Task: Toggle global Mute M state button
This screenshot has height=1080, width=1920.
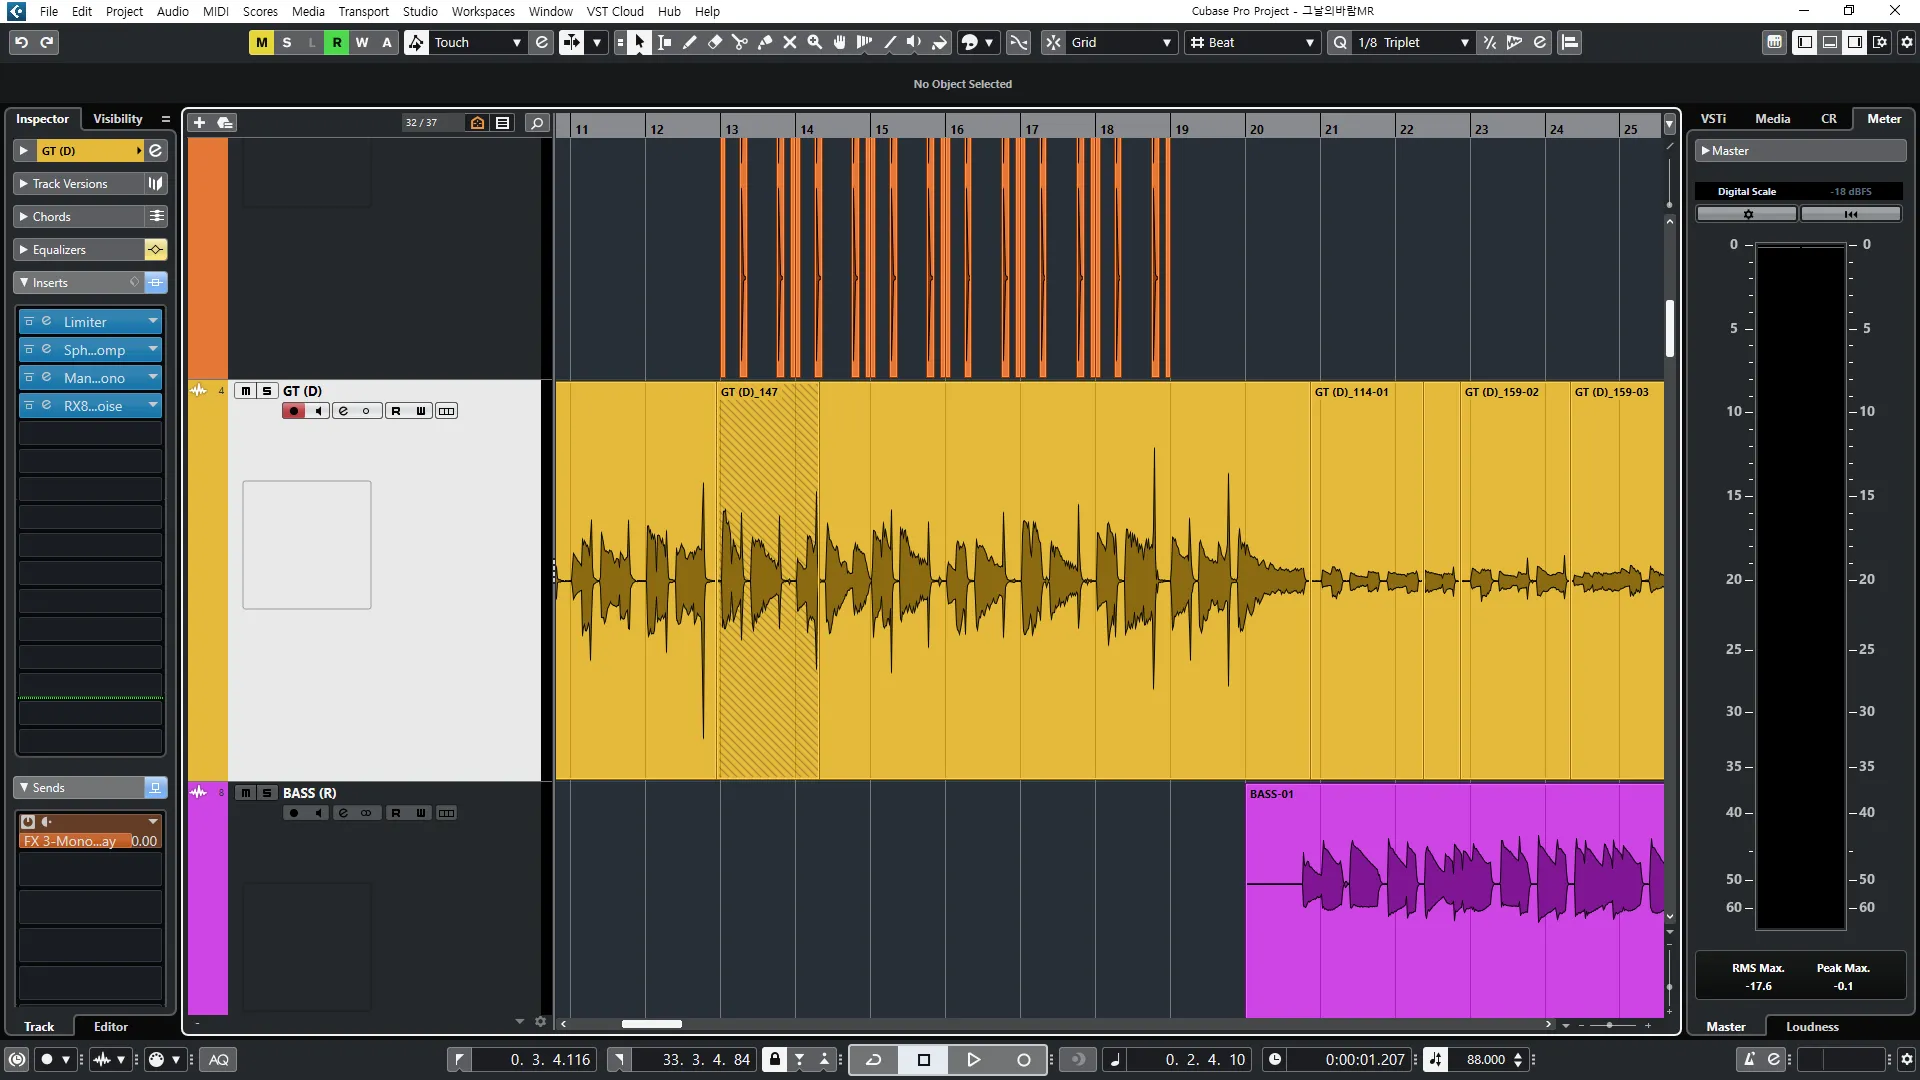Action: [261, 42]
